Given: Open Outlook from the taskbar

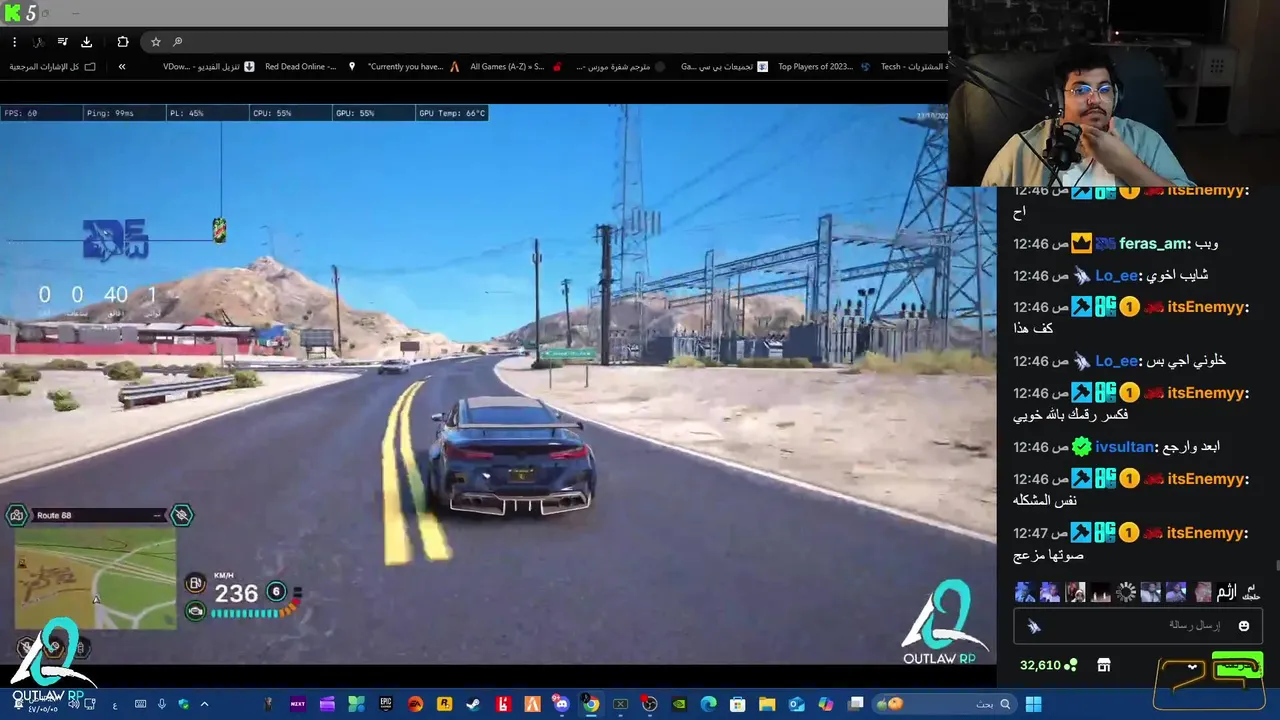Looking at the screenshot, I should click(797, 704).
